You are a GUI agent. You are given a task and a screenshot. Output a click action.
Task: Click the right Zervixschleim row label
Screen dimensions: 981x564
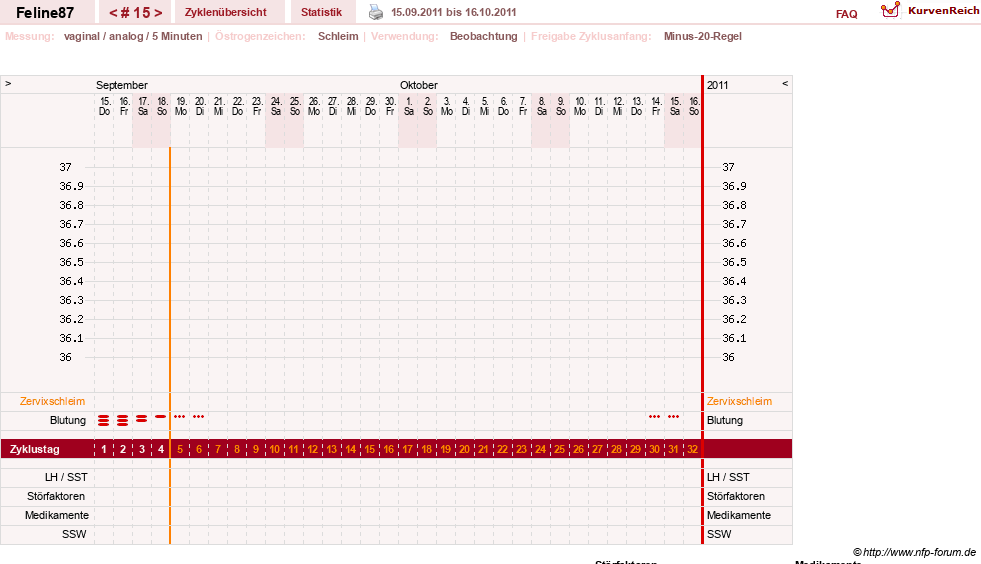(x=740, y=401)
